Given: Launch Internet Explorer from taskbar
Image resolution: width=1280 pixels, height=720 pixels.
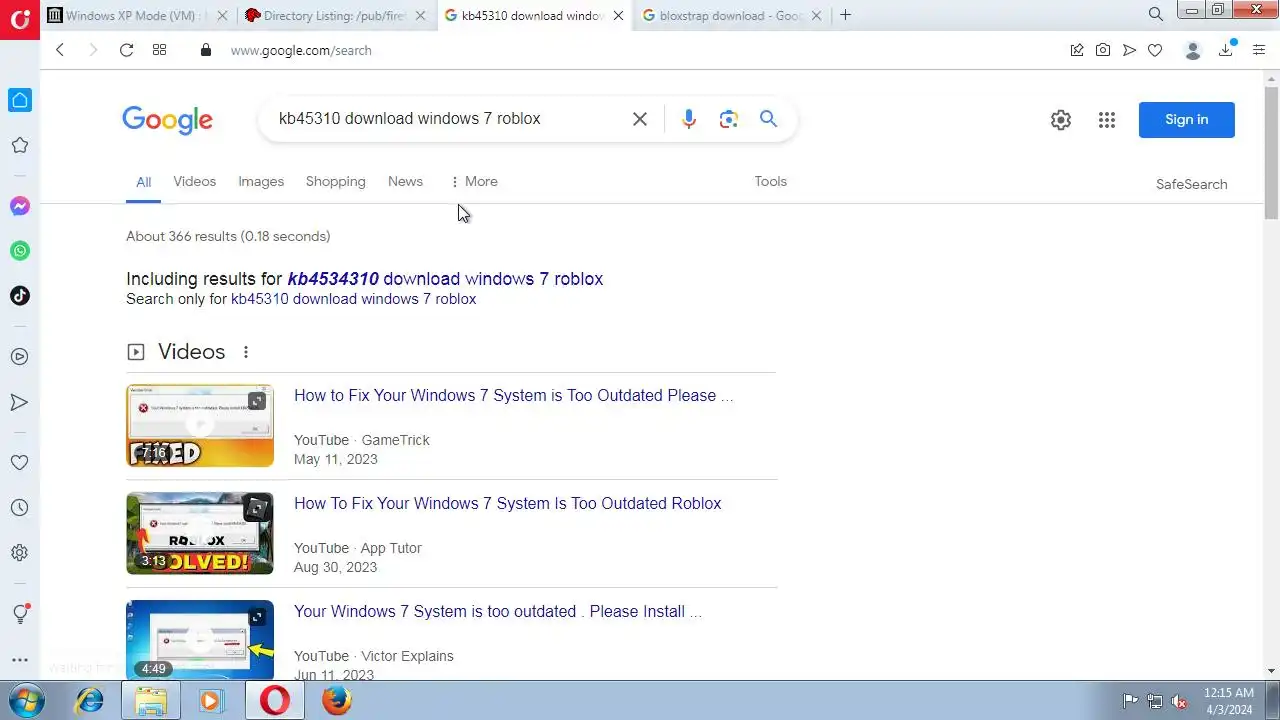Looking at the screenshot, I should pyautogui.click(x=89, y=701).
